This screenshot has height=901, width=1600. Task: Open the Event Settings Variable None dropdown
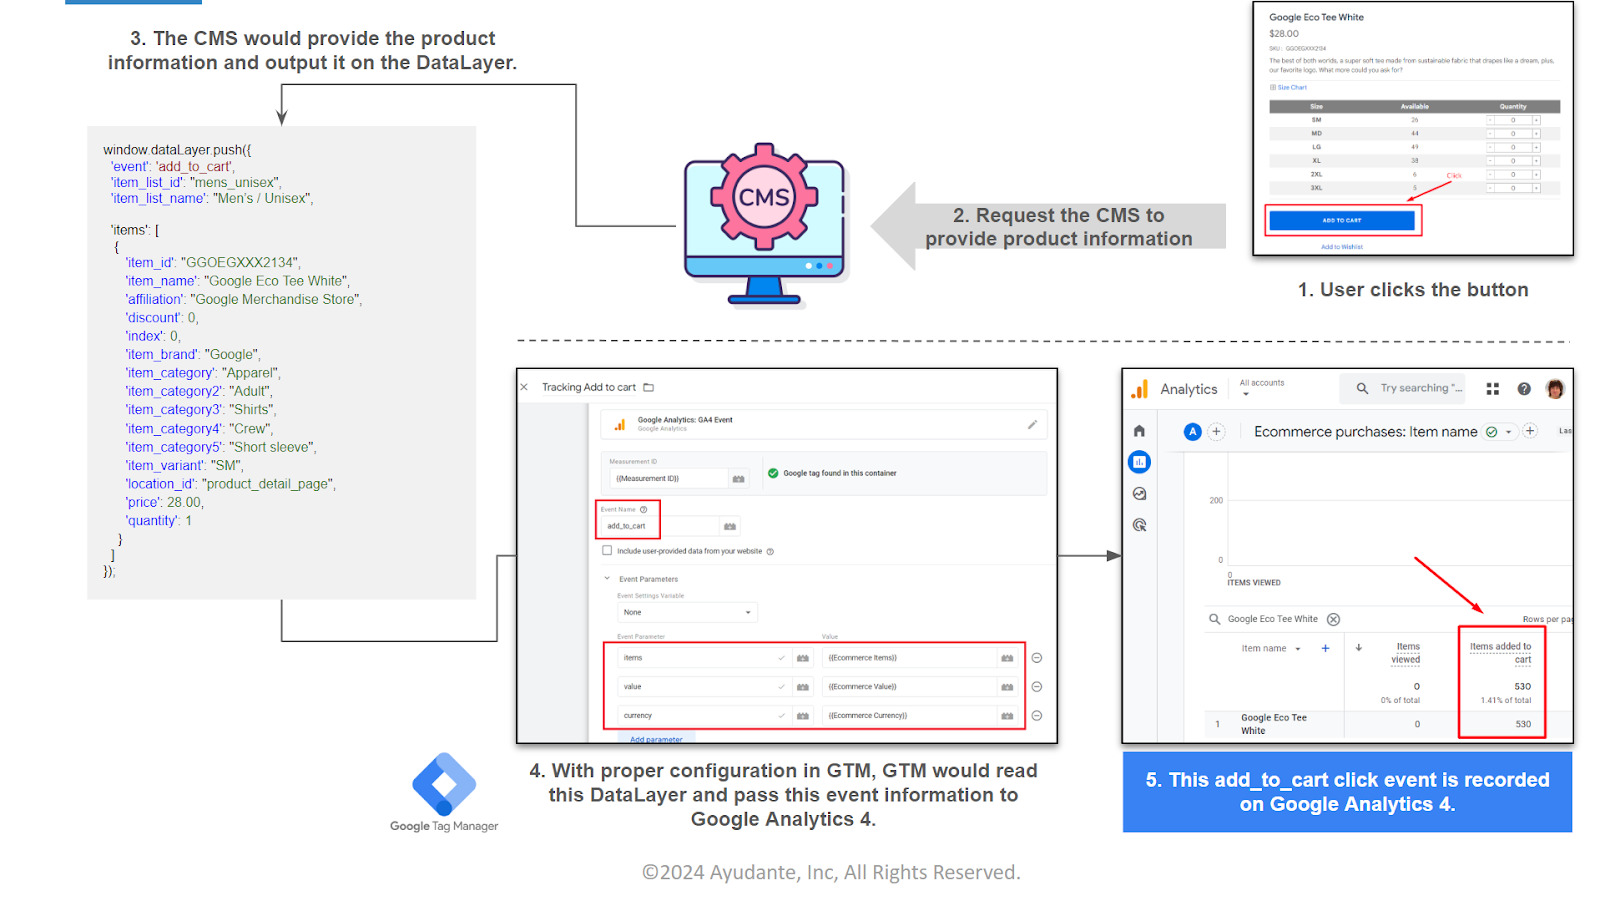[x=687, y=612]
